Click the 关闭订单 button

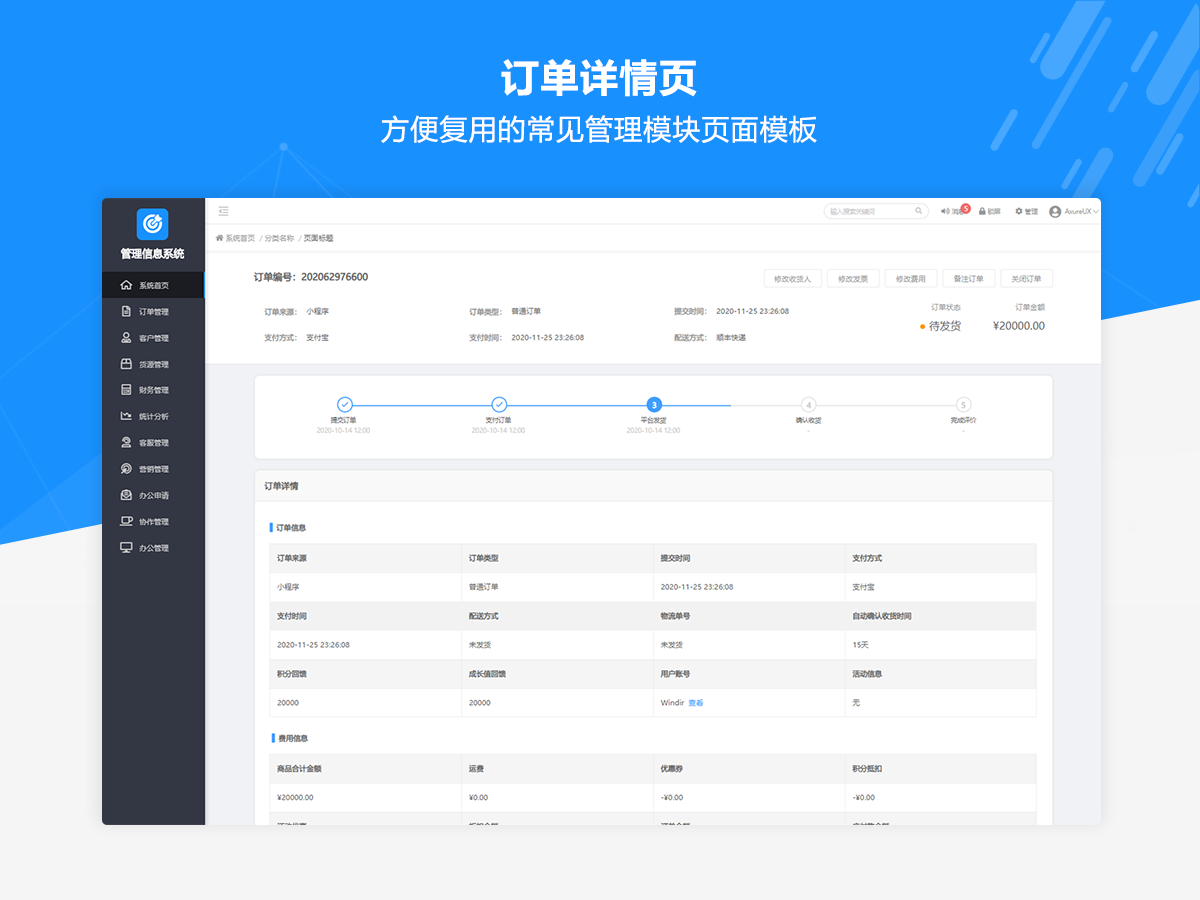[x=1026, y=279]
